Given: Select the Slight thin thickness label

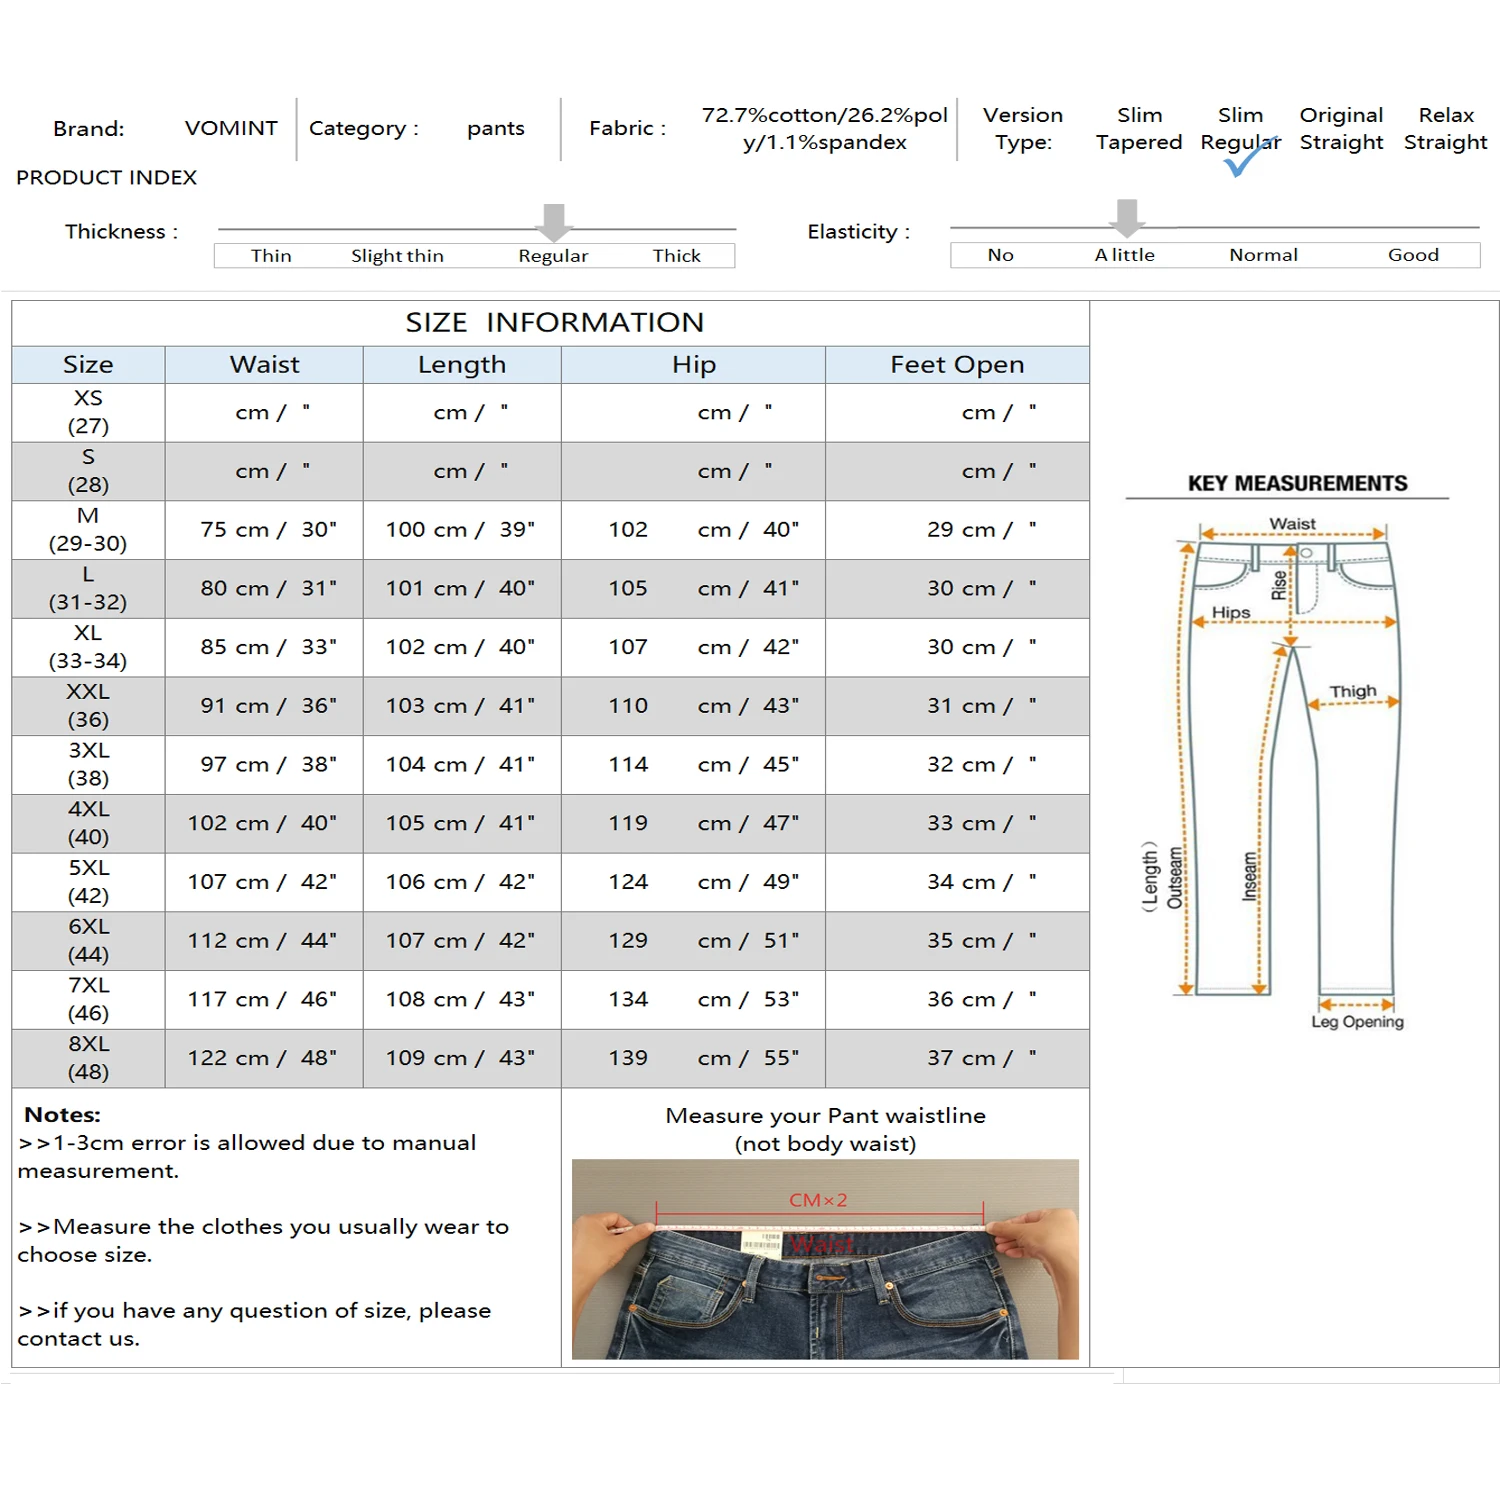Looking at the screenshot, I should point(397,256).
